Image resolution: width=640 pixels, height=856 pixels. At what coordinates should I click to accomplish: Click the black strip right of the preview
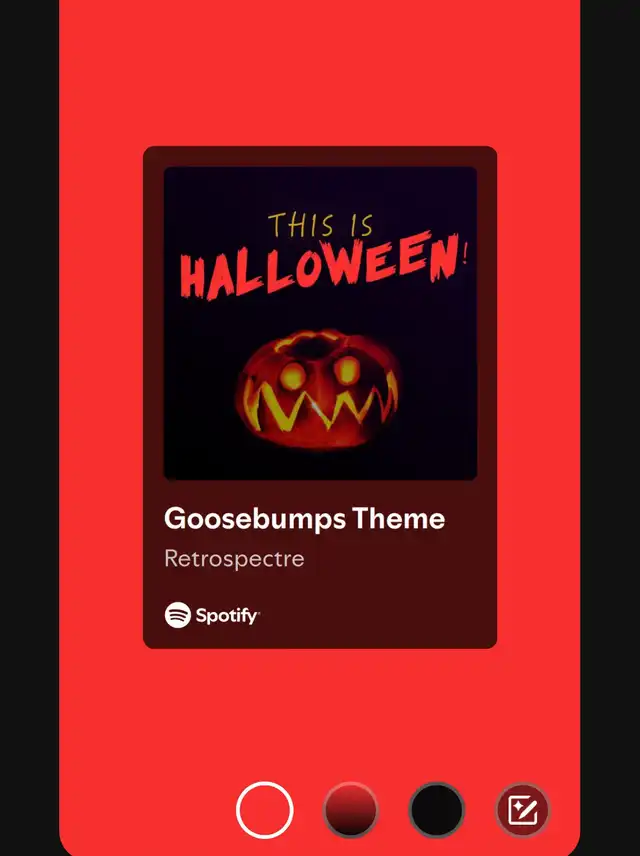[610, 428]
